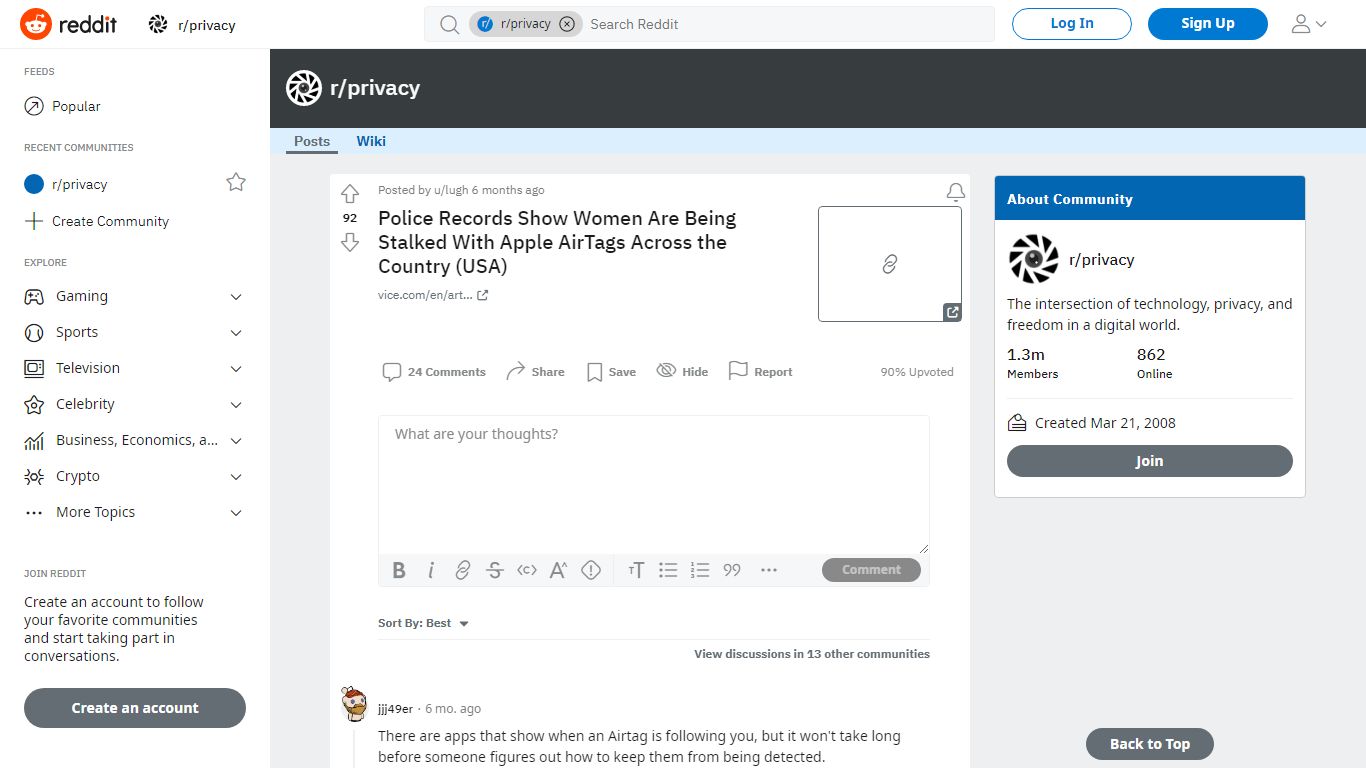Open the 24 Comments link
Viewport: 1366px width, 768px height.
(x=434, y=372)
